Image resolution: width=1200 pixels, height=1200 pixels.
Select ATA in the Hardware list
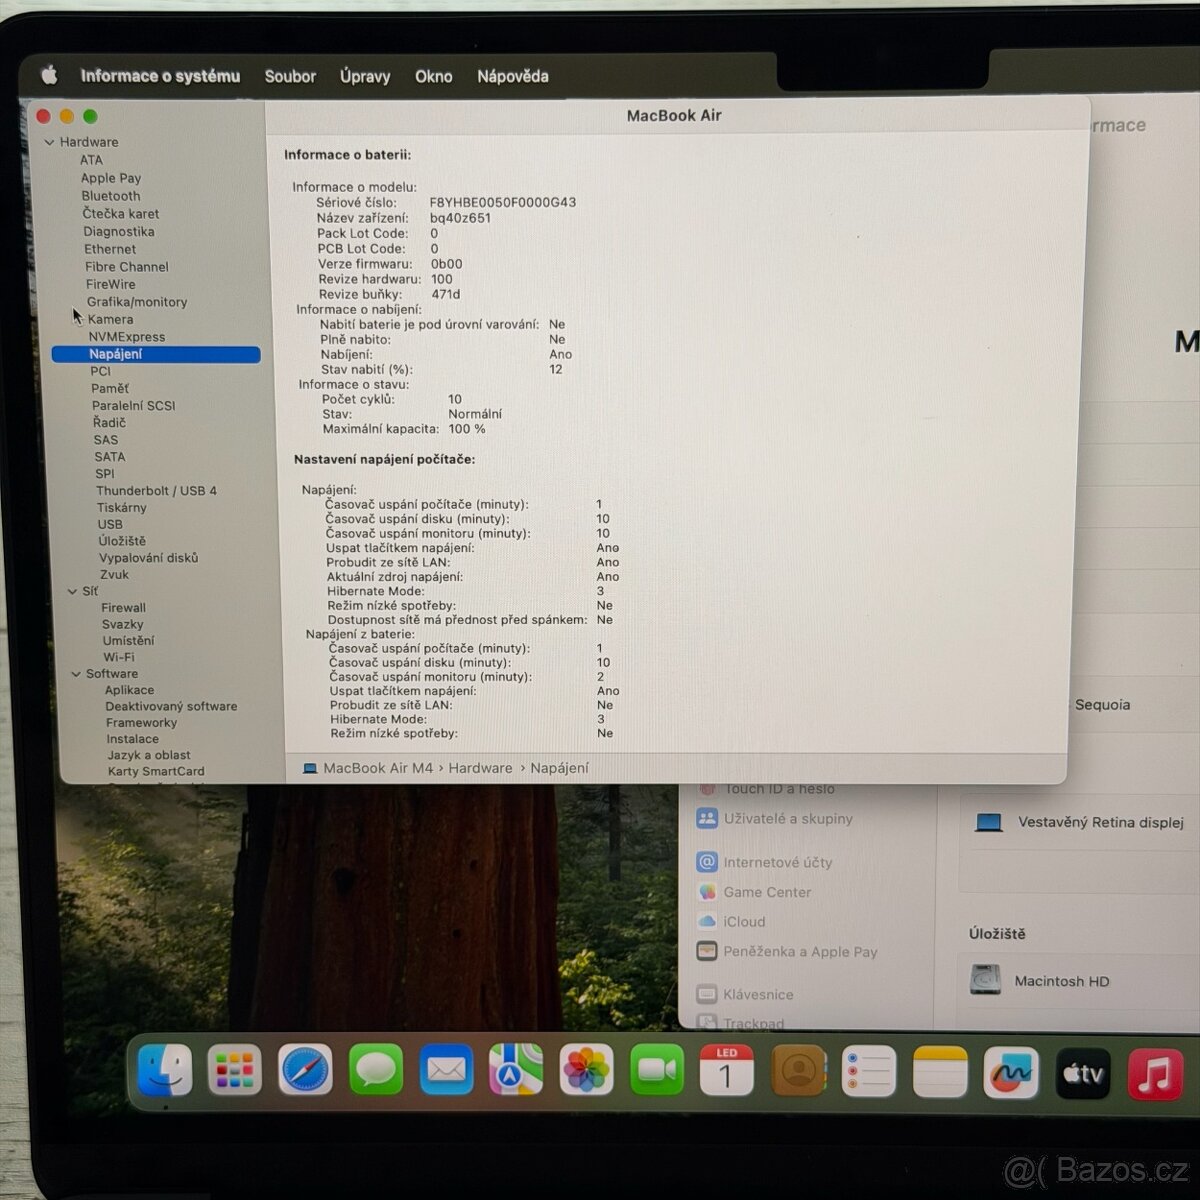click(91, 160)
